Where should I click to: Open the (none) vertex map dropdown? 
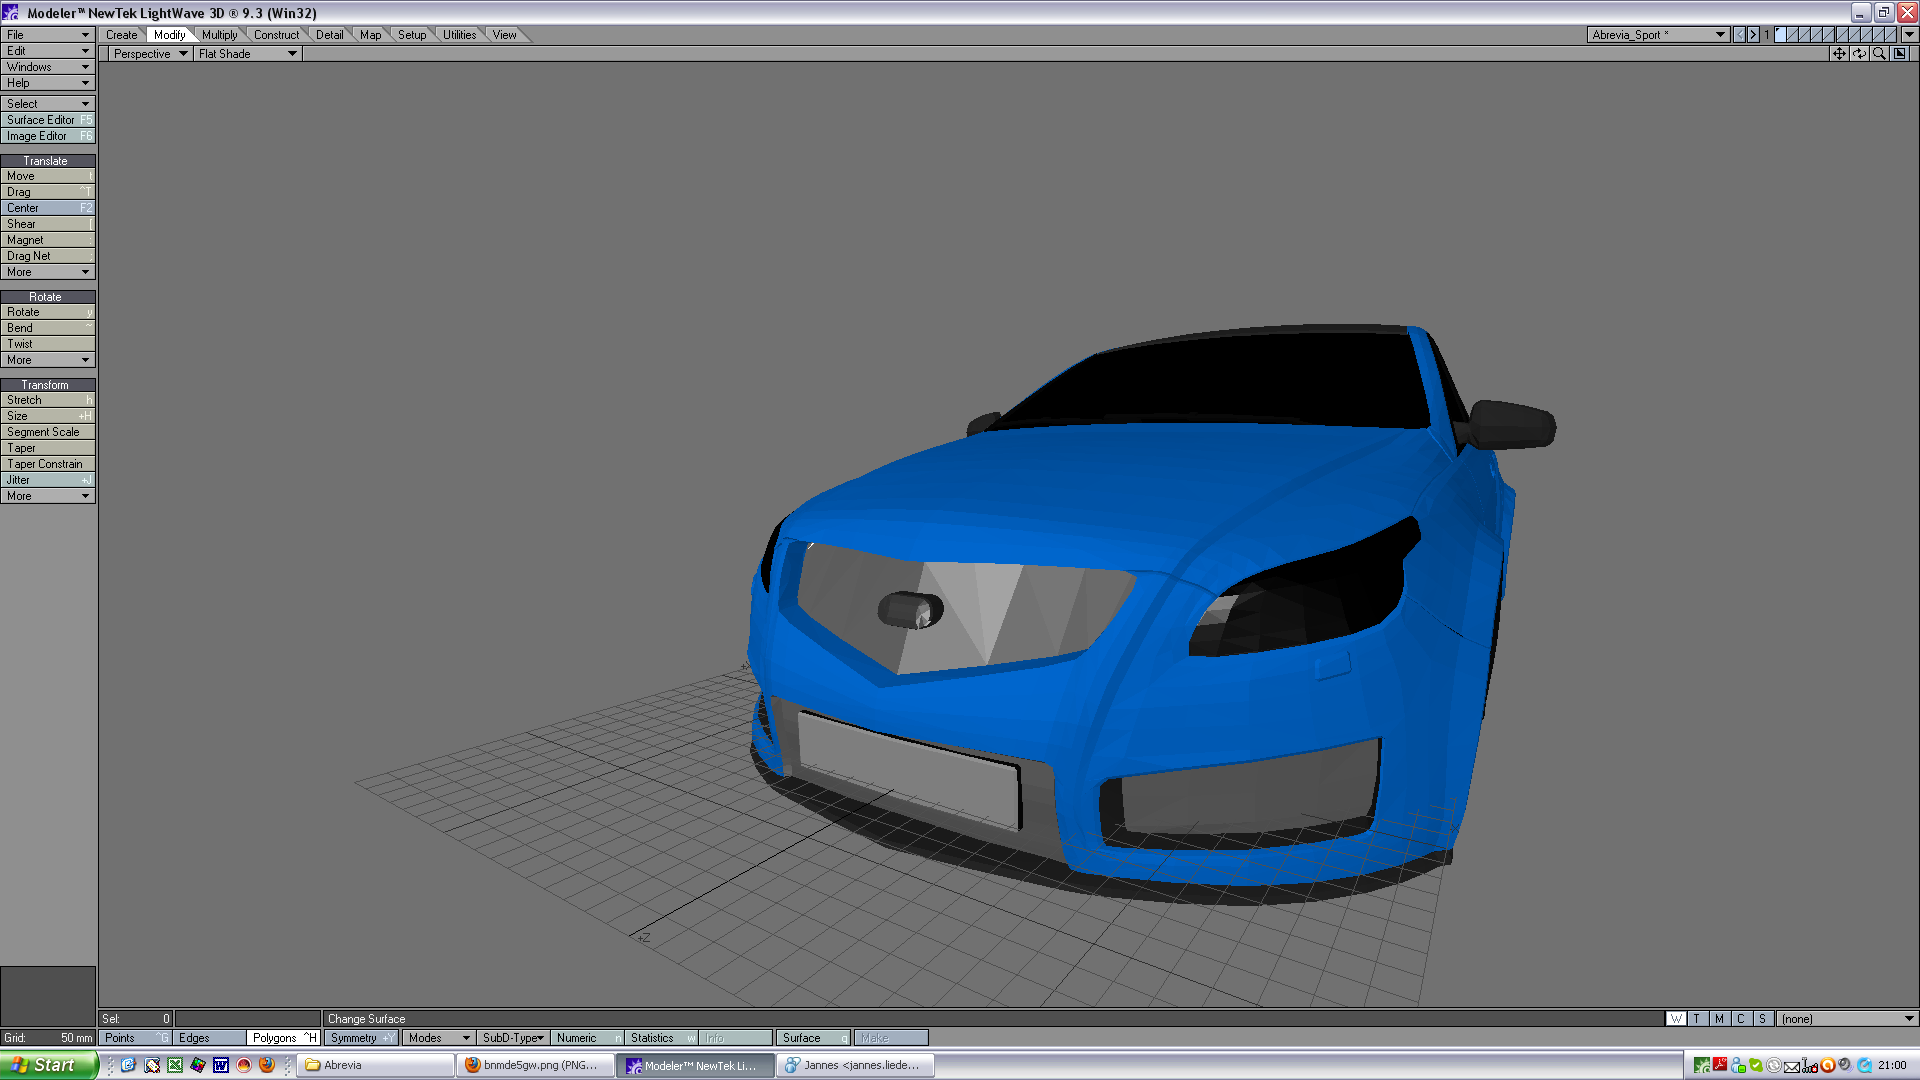pyautogui.click(x=1847, y=1019)
